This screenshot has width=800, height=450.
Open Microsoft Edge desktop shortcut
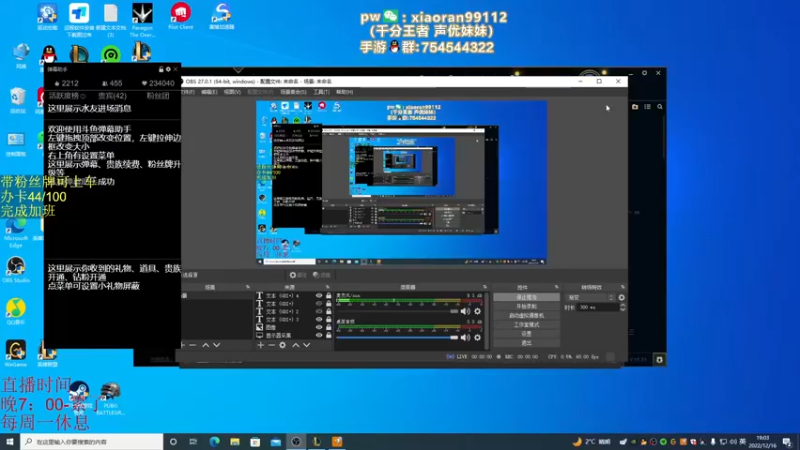[16, 234]
